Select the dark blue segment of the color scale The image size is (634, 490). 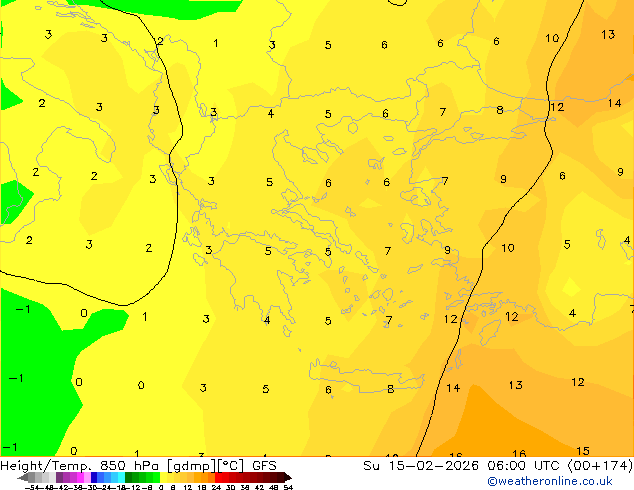[x=94, y=477]
